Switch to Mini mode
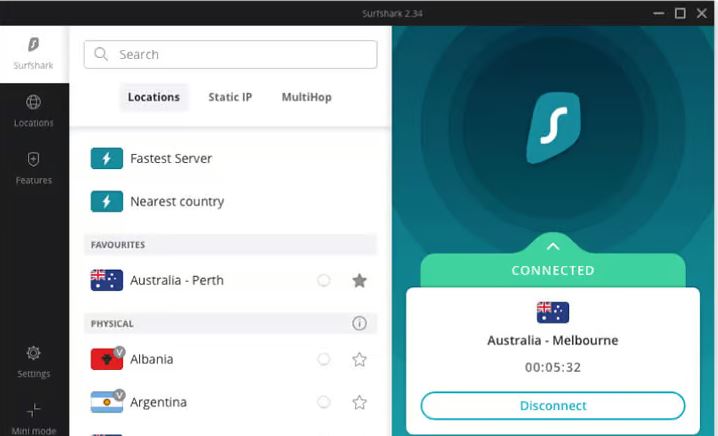Screen dimensions: 718x436 click(33, 419)
